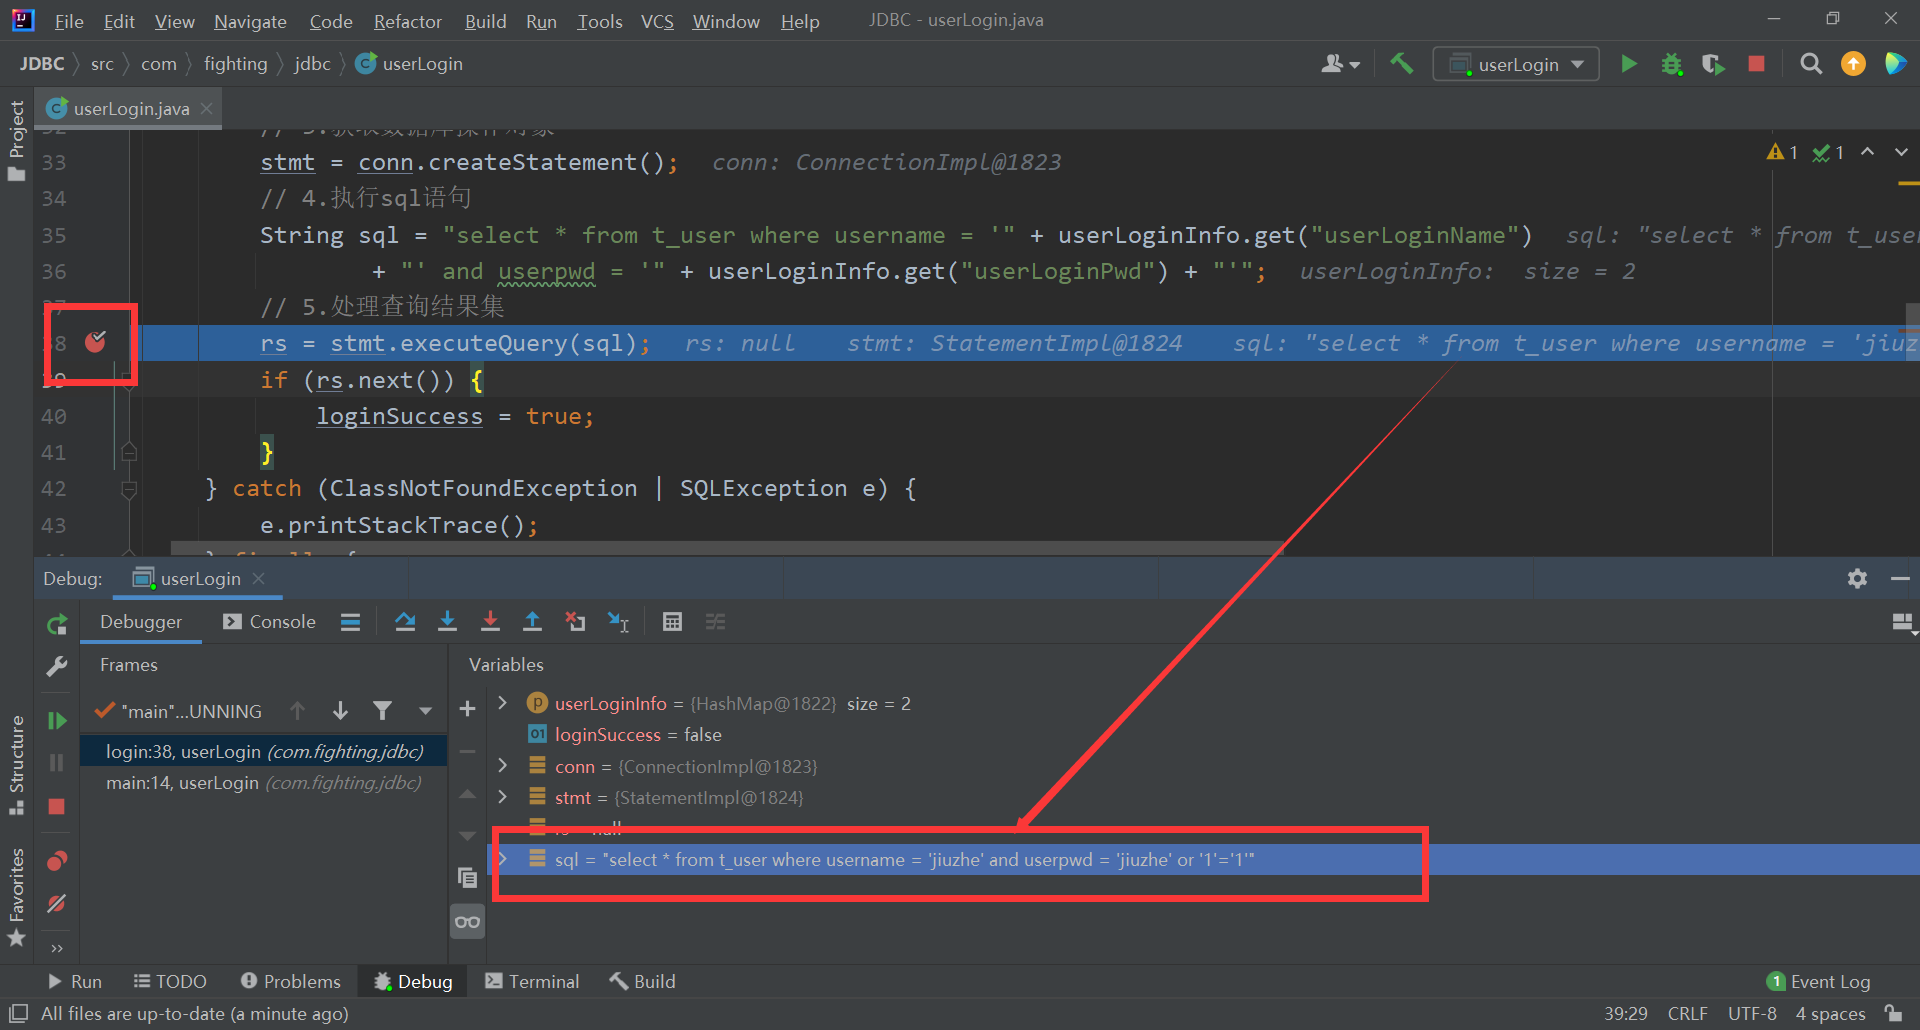The height and width of the screenshot is (1030, 1920).
Task: Open the Refactor menu
Action: point(407,21)
